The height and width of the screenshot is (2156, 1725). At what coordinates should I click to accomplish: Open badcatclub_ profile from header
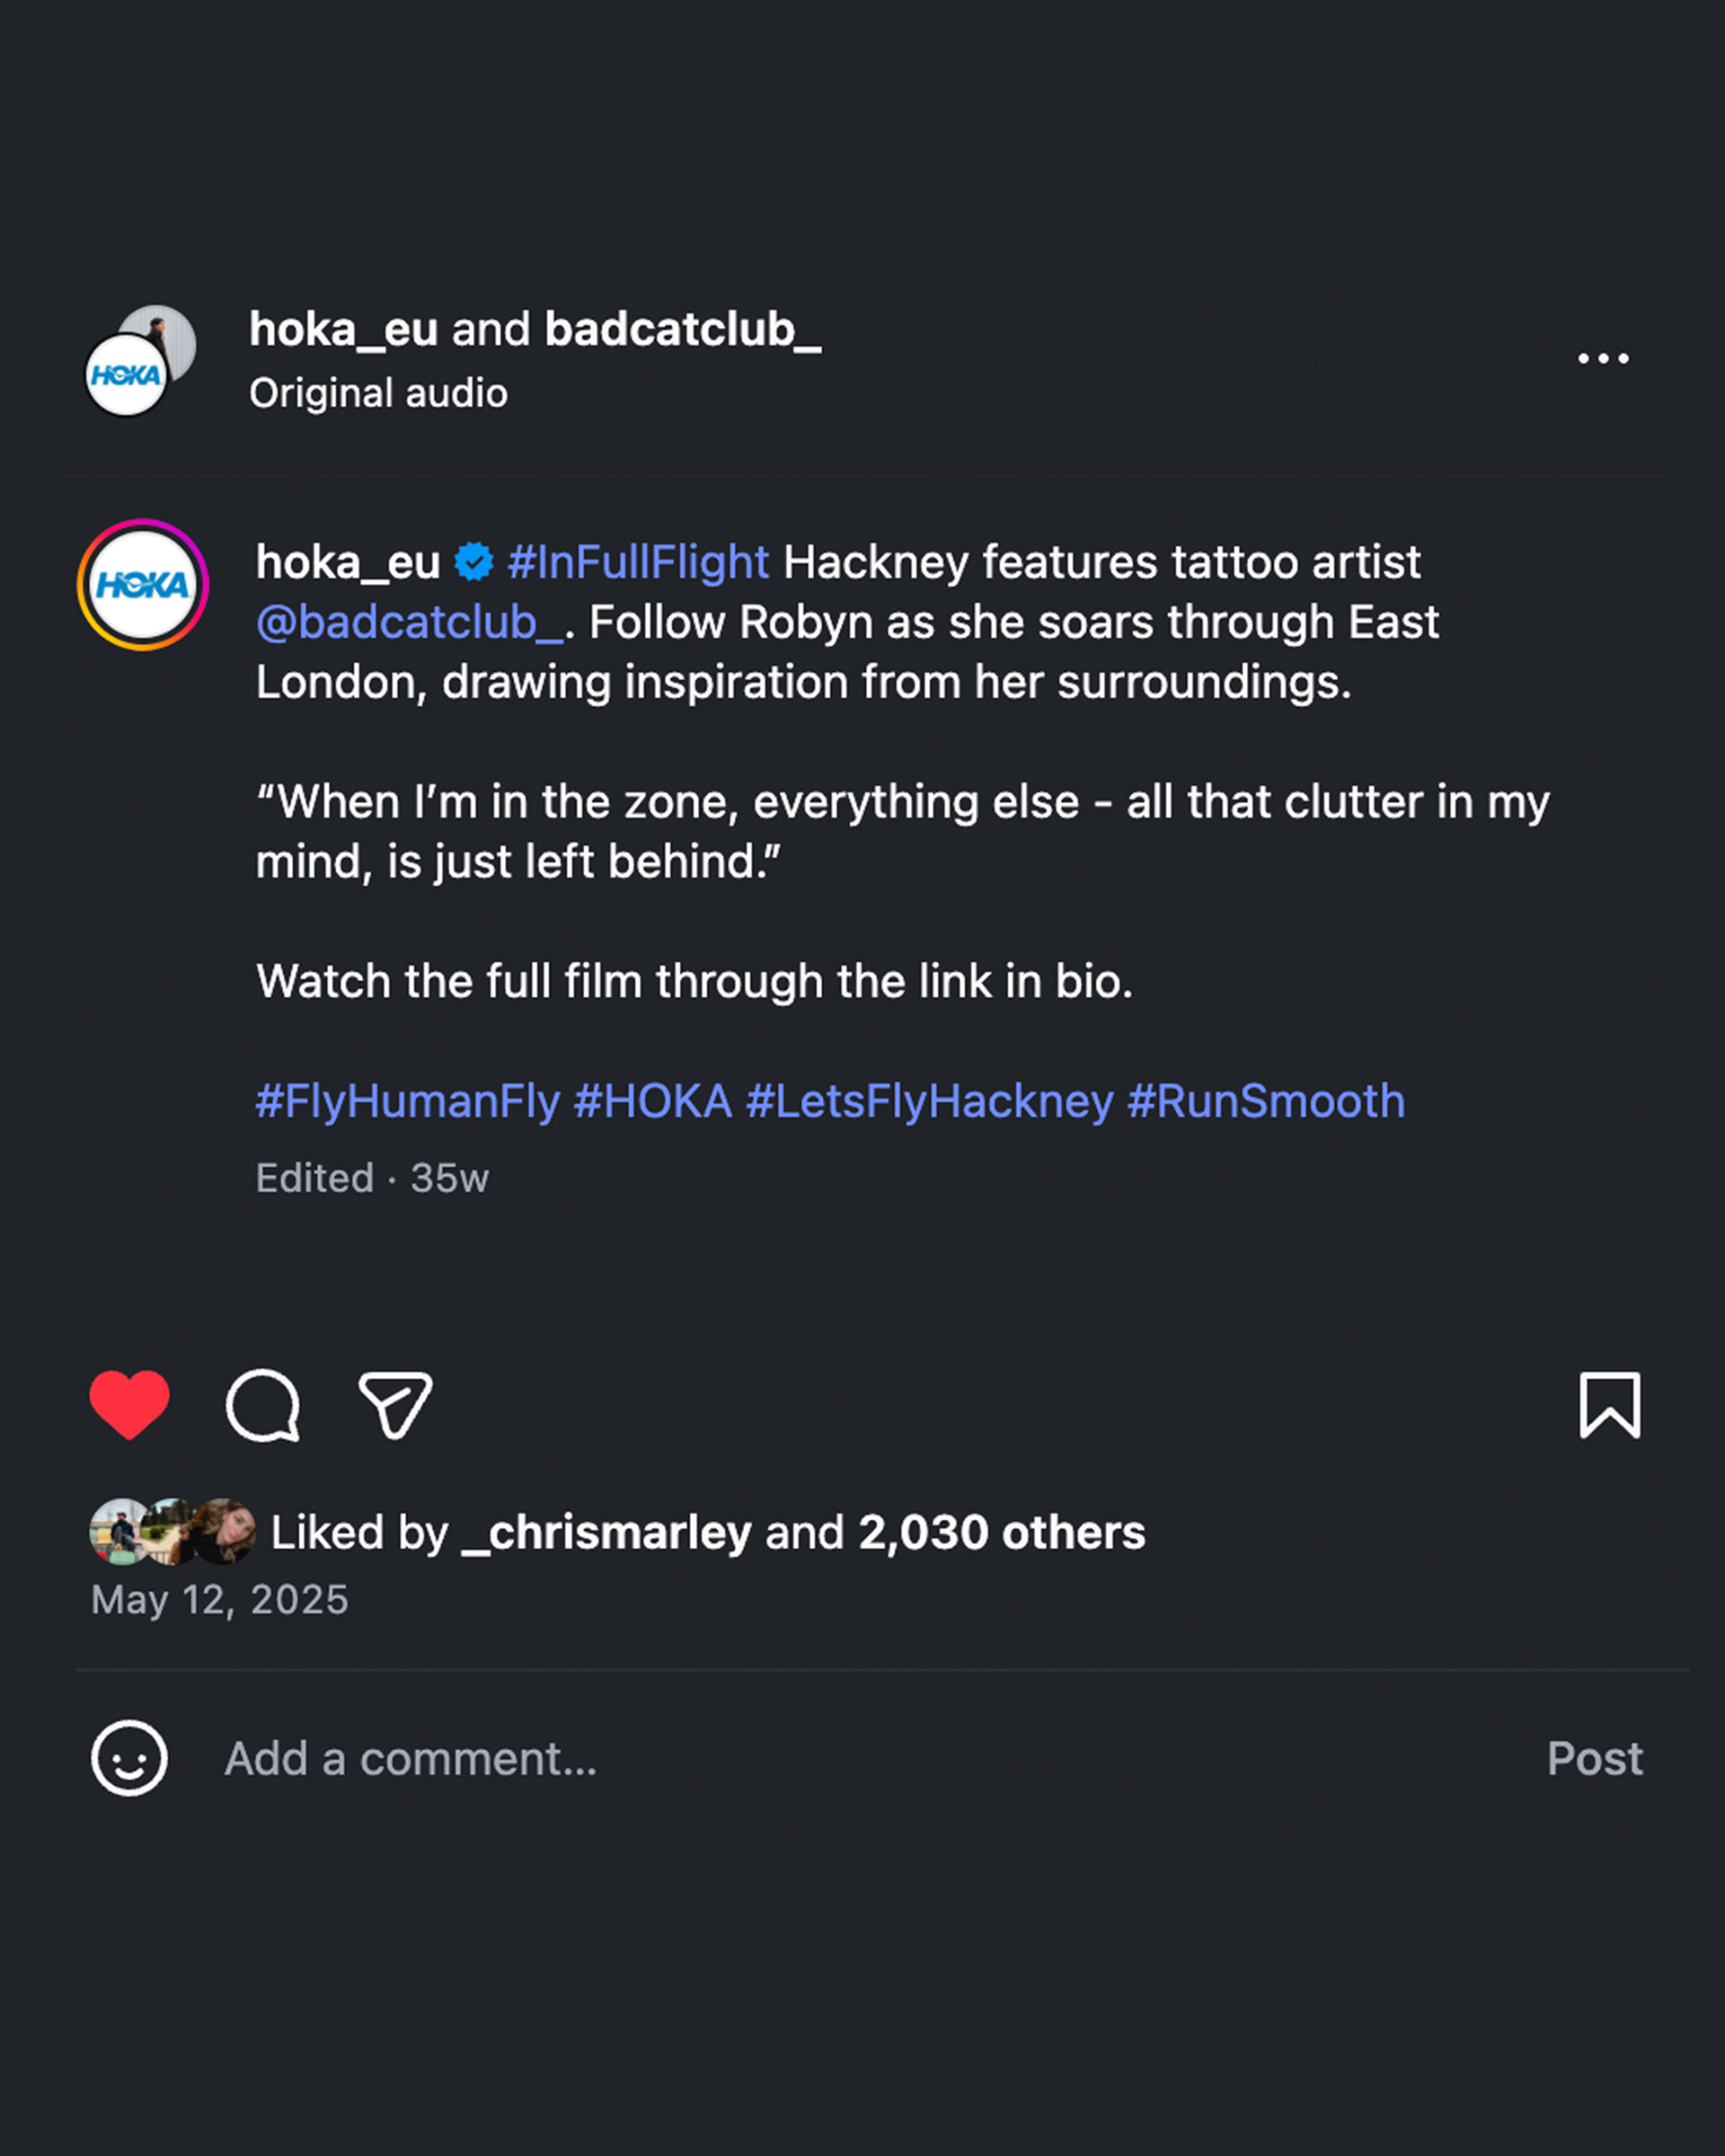click(x=682, y=329)
